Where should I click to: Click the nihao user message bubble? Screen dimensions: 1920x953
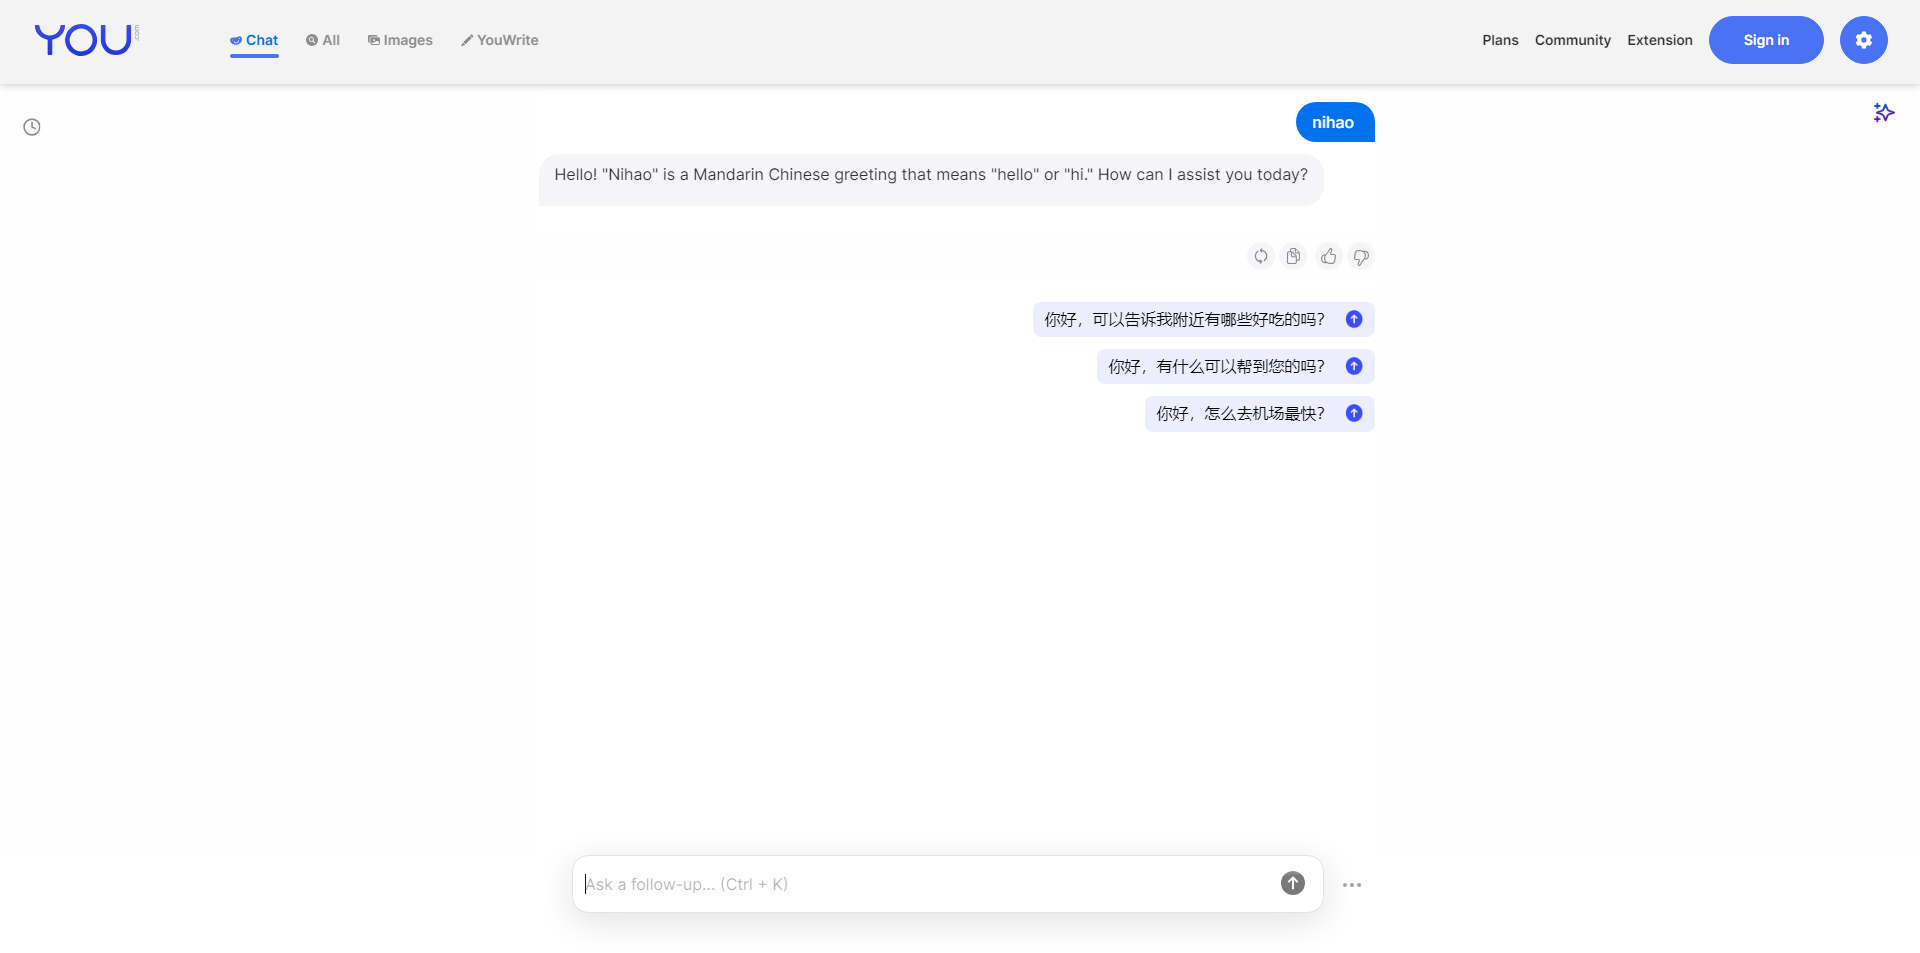coord(1335,122)
